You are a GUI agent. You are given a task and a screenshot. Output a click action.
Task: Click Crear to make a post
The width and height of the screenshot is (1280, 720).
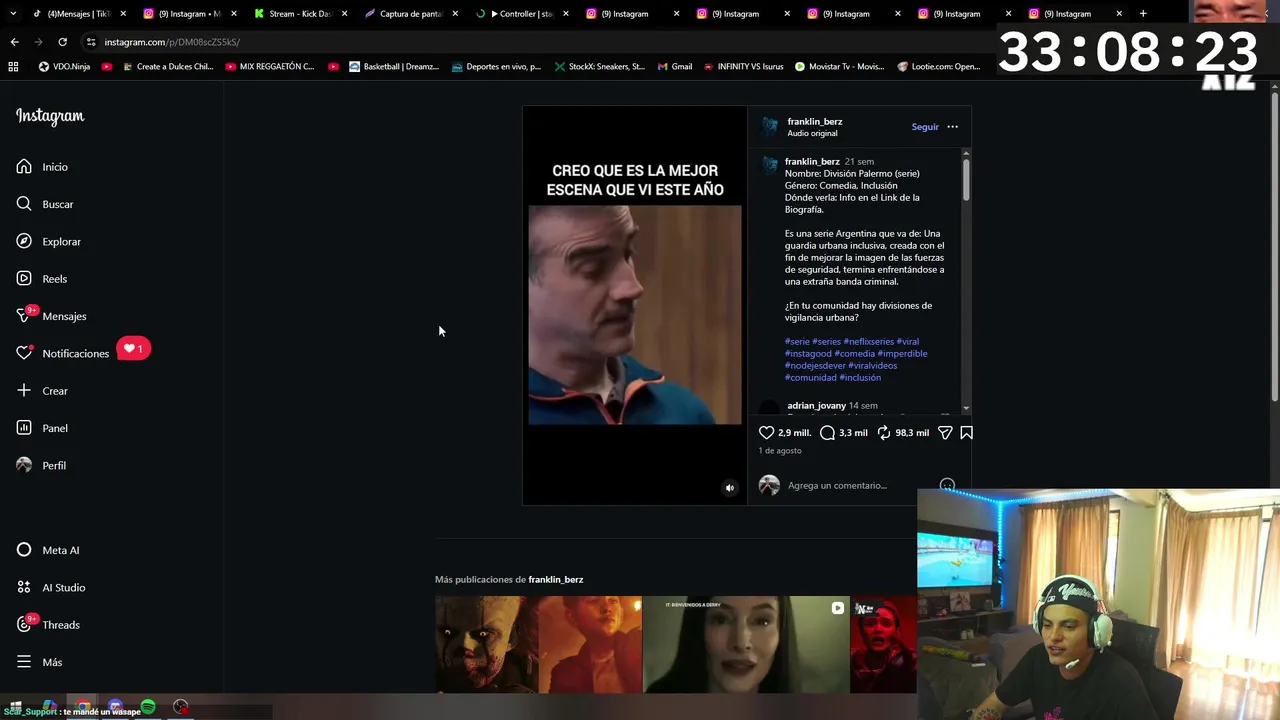point(42,391)
